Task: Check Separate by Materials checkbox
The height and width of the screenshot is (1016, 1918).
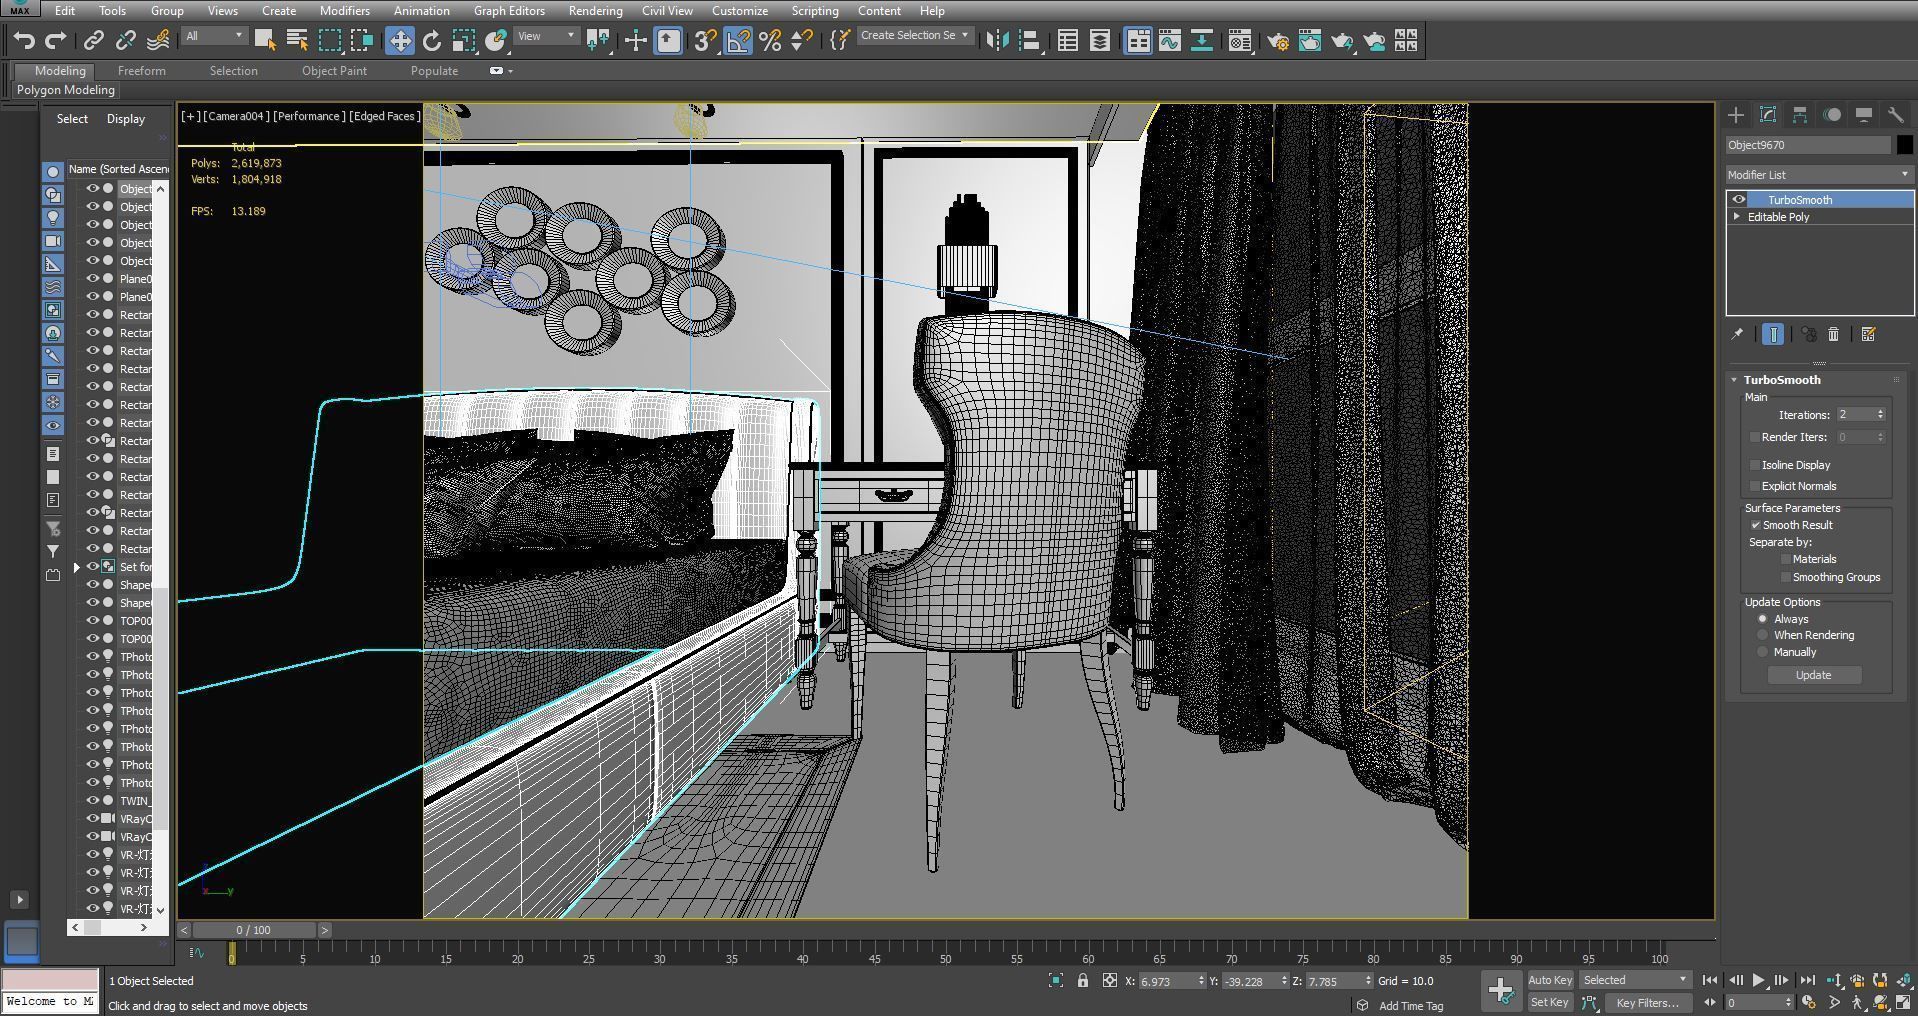Action: (1785, 559)
